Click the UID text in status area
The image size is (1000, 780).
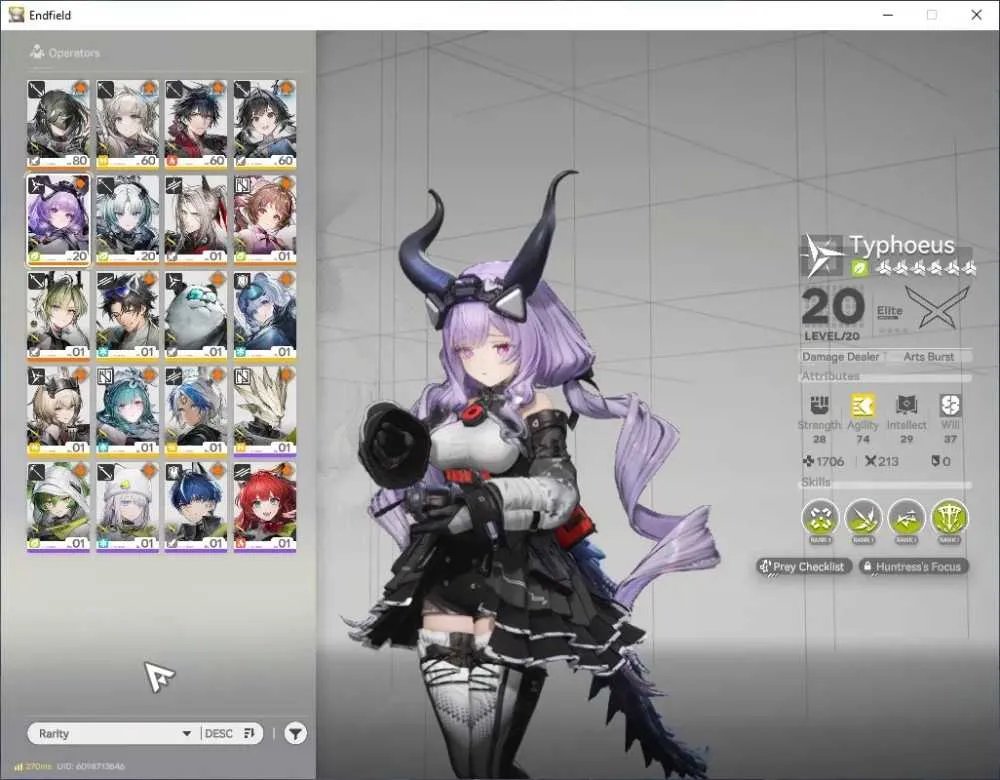click(91, 766)
